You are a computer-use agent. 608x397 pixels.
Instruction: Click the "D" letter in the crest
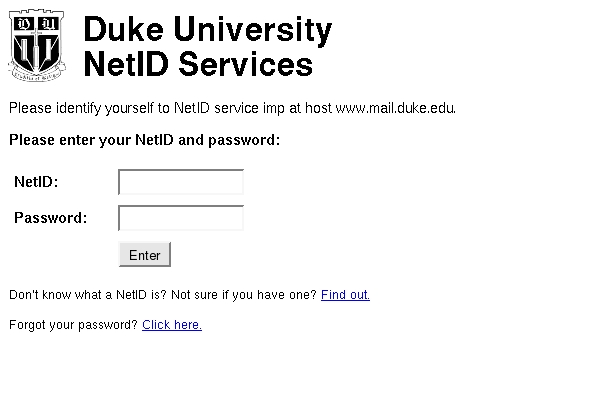24,24
